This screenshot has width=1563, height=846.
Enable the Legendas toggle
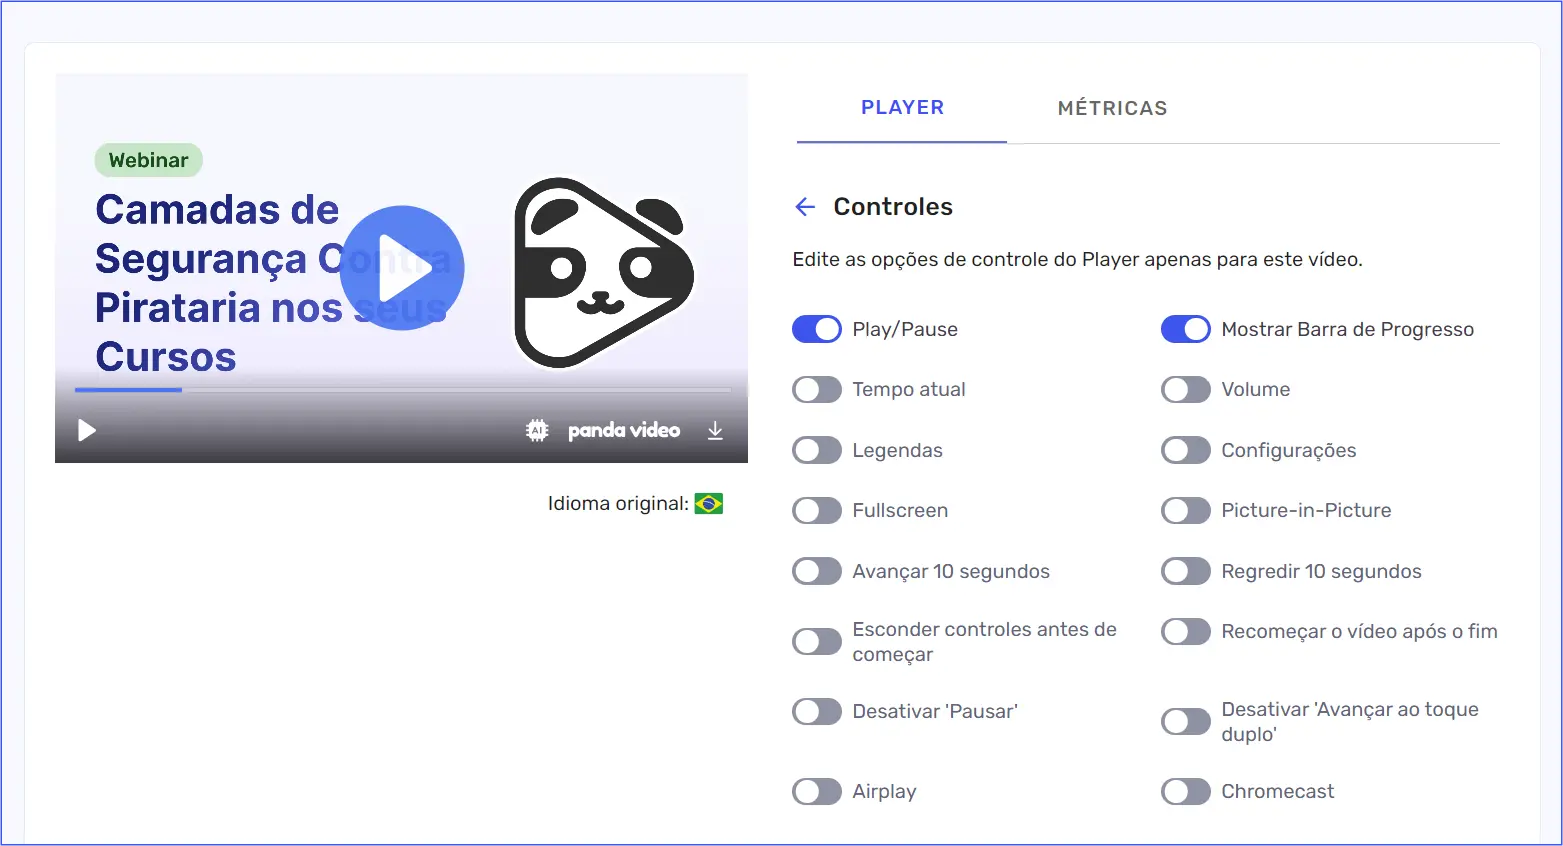(x=817, y=450)
